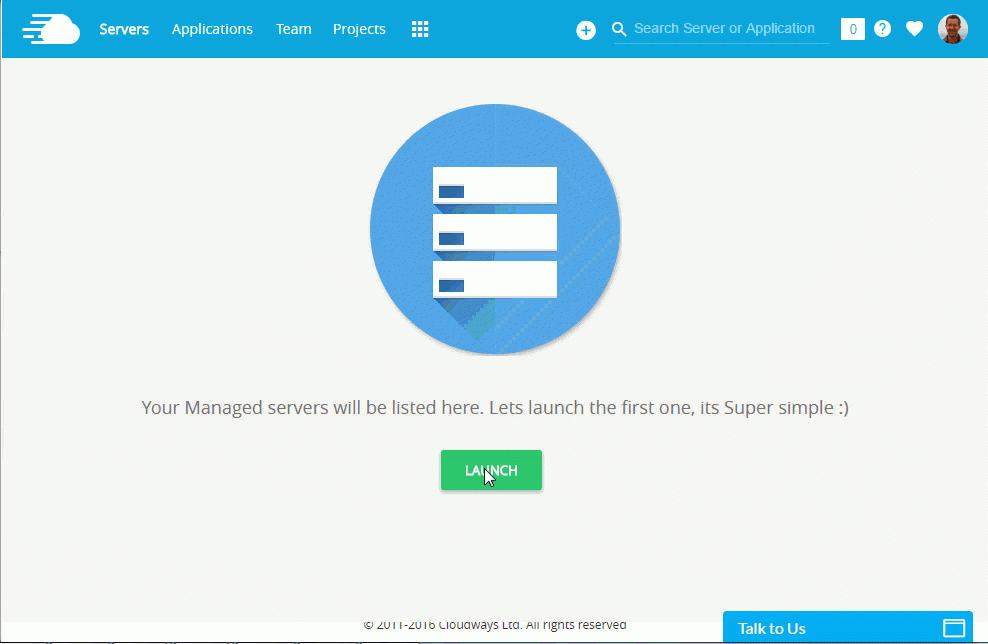
Task: Click the green LAUNCH button
Action: click(491, 470)
